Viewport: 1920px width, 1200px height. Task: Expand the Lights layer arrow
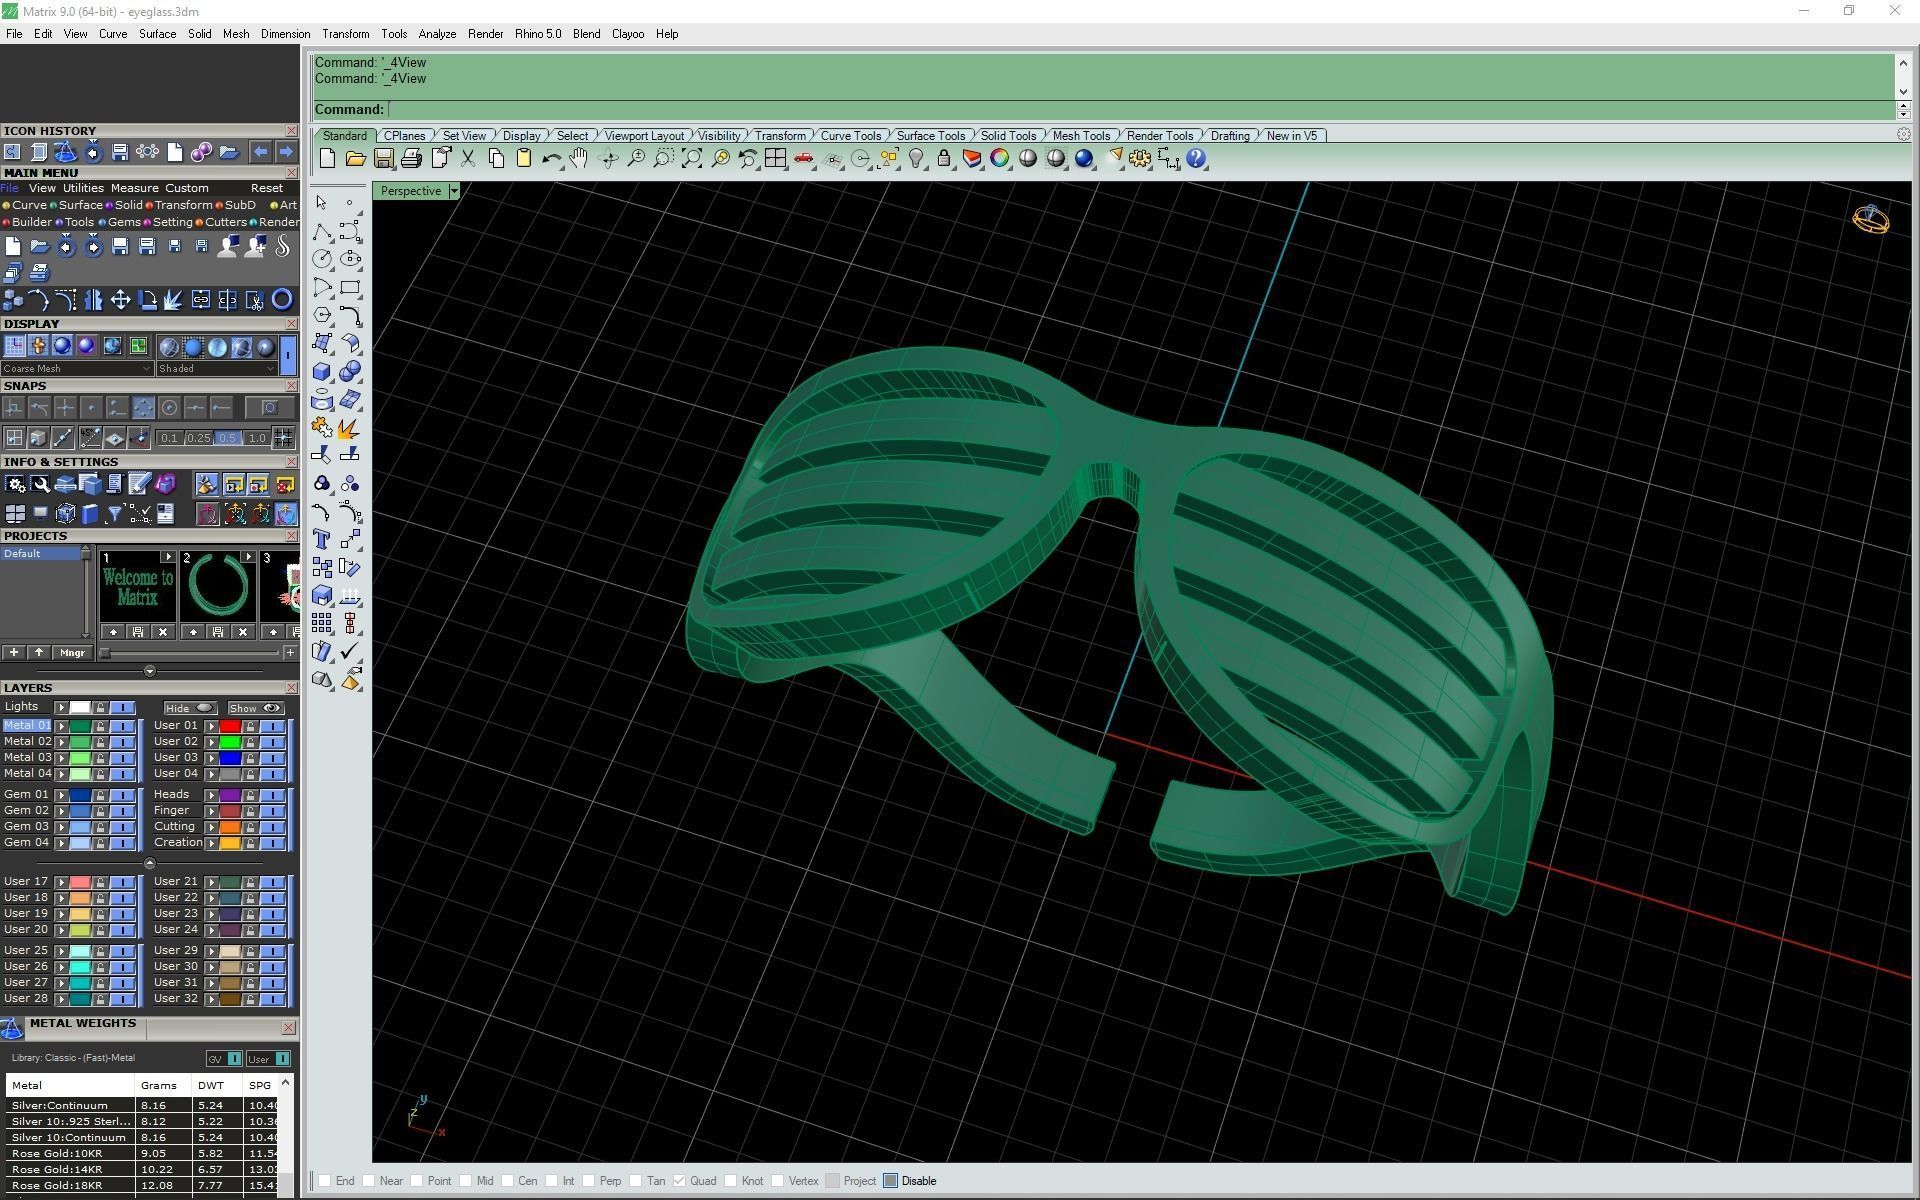coord(62,707)
